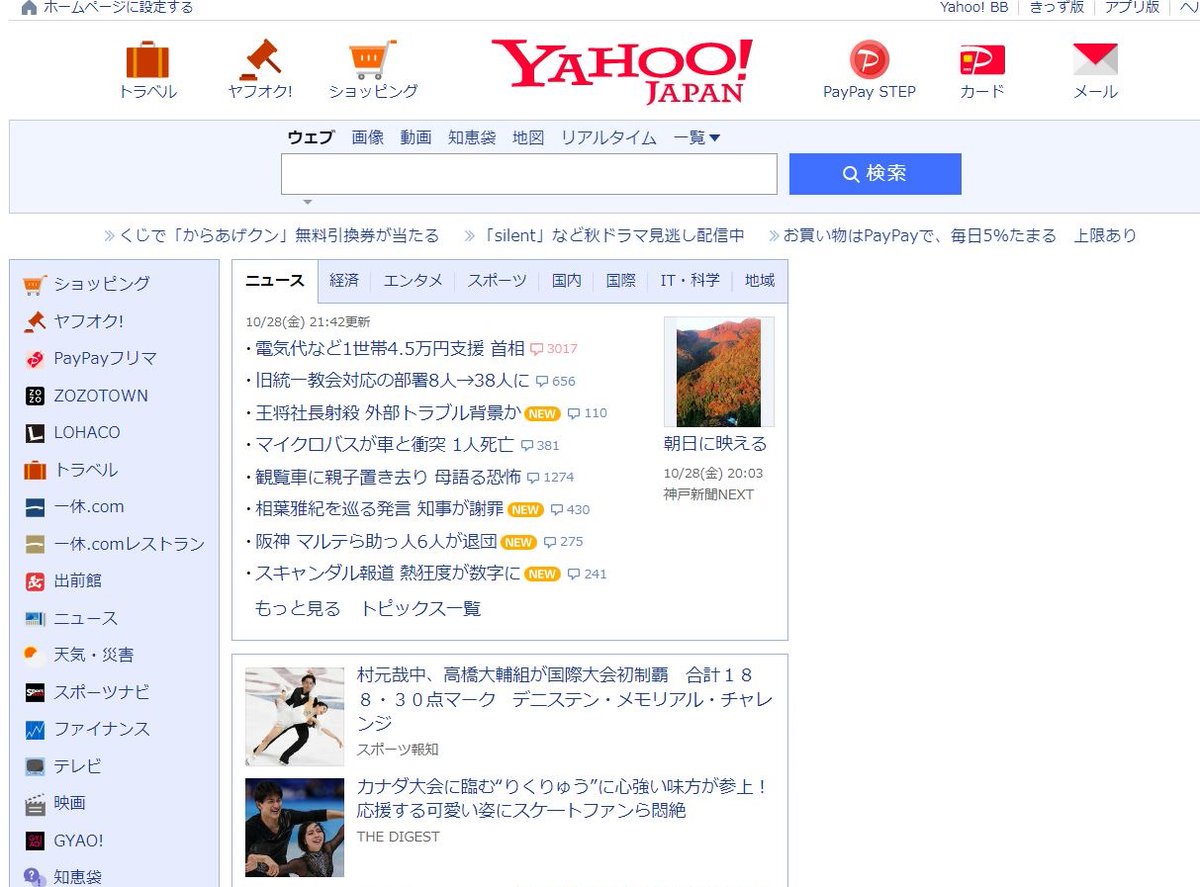Viewport: 1200px width, 887px height.
Task: Open headline 電気代など1世帯4.5万円支援 首相
Action: click(390, 349)
